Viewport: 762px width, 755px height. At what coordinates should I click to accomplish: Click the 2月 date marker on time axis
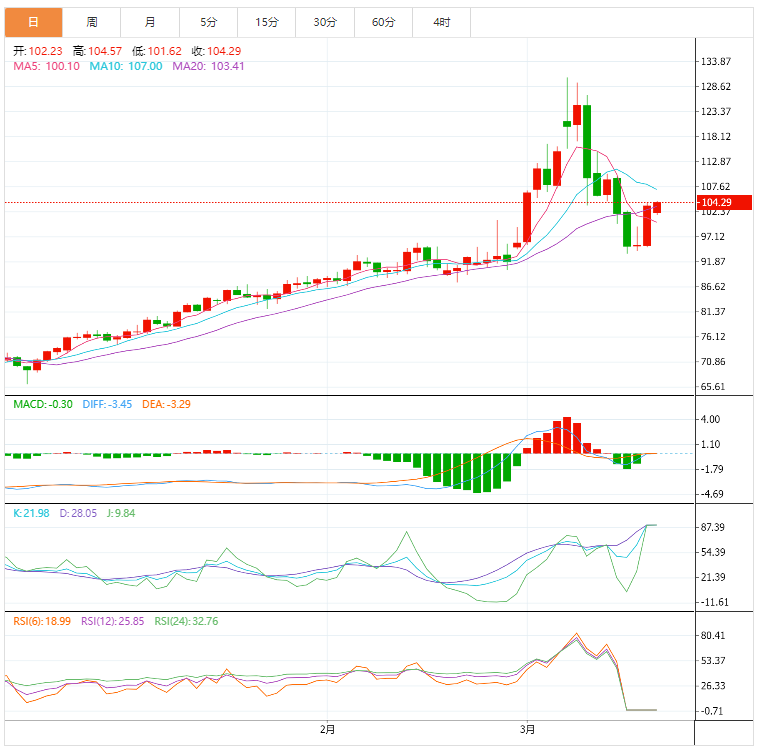coord(327,729)
